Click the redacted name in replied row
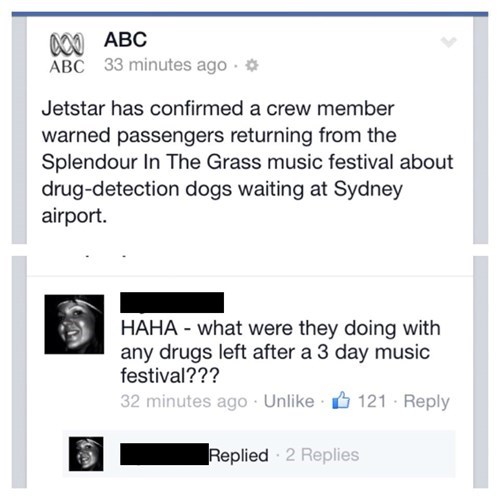This screenshot has width=500, height=500. tap(164, 454)
